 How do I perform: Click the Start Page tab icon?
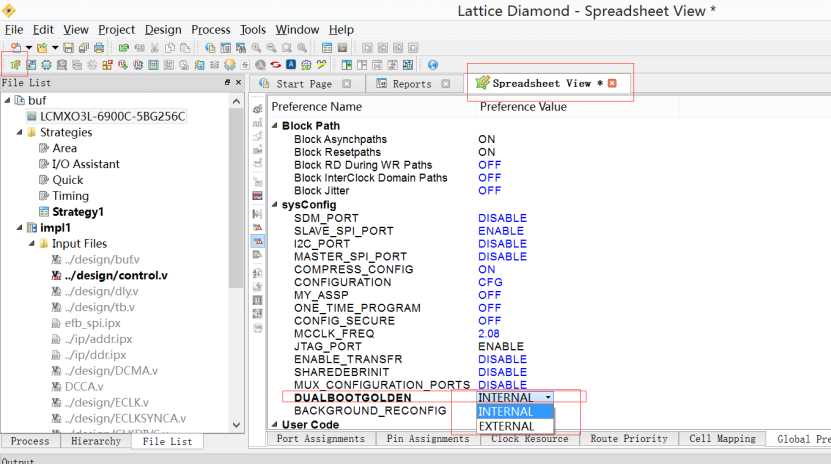[x=264, y=83]
